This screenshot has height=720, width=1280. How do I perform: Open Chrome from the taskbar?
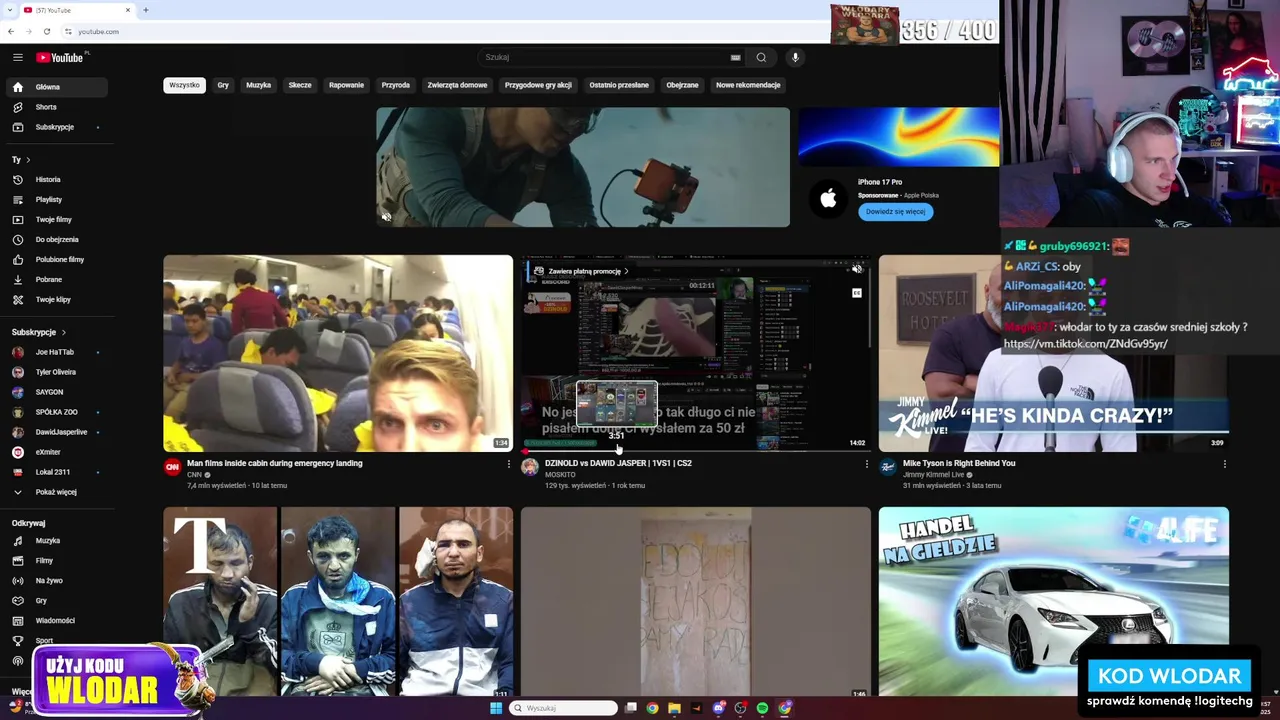click(652, 708)
